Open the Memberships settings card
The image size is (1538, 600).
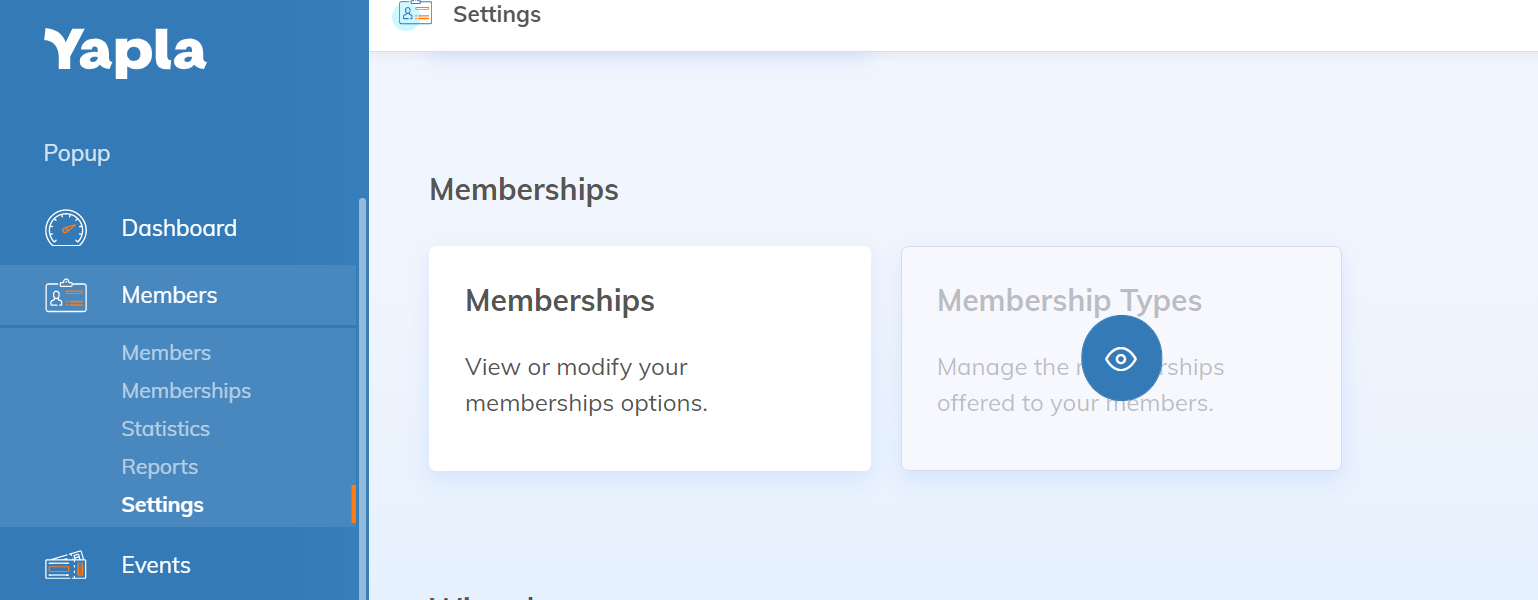[649, 358]
